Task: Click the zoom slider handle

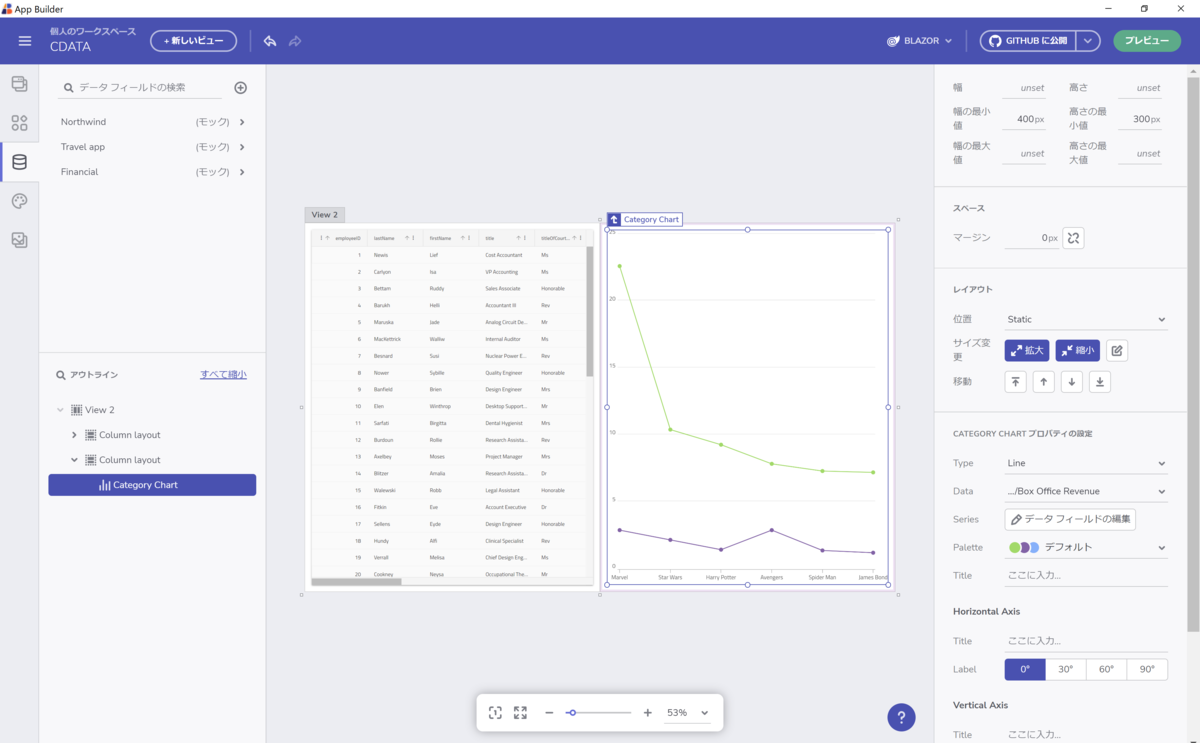Action: coord(571,713)
